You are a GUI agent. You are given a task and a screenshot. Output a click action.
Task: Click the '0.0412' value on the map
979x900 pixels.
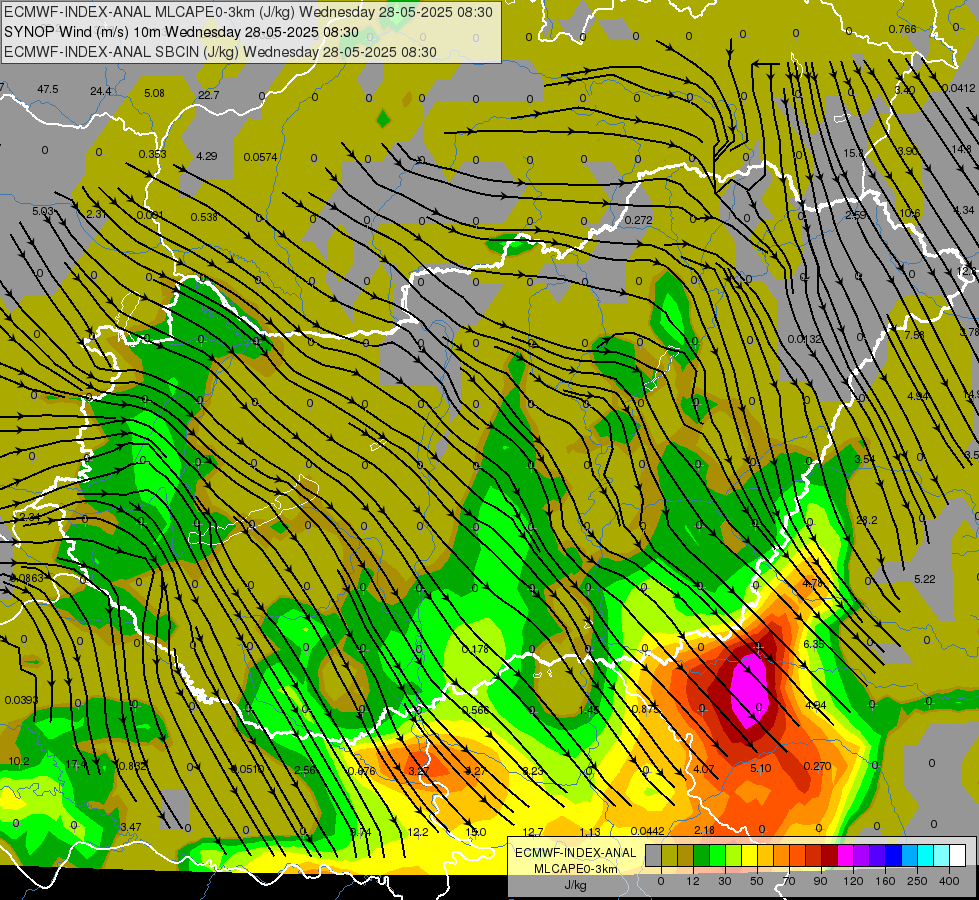pyautogui.click(x=958, y=88)
